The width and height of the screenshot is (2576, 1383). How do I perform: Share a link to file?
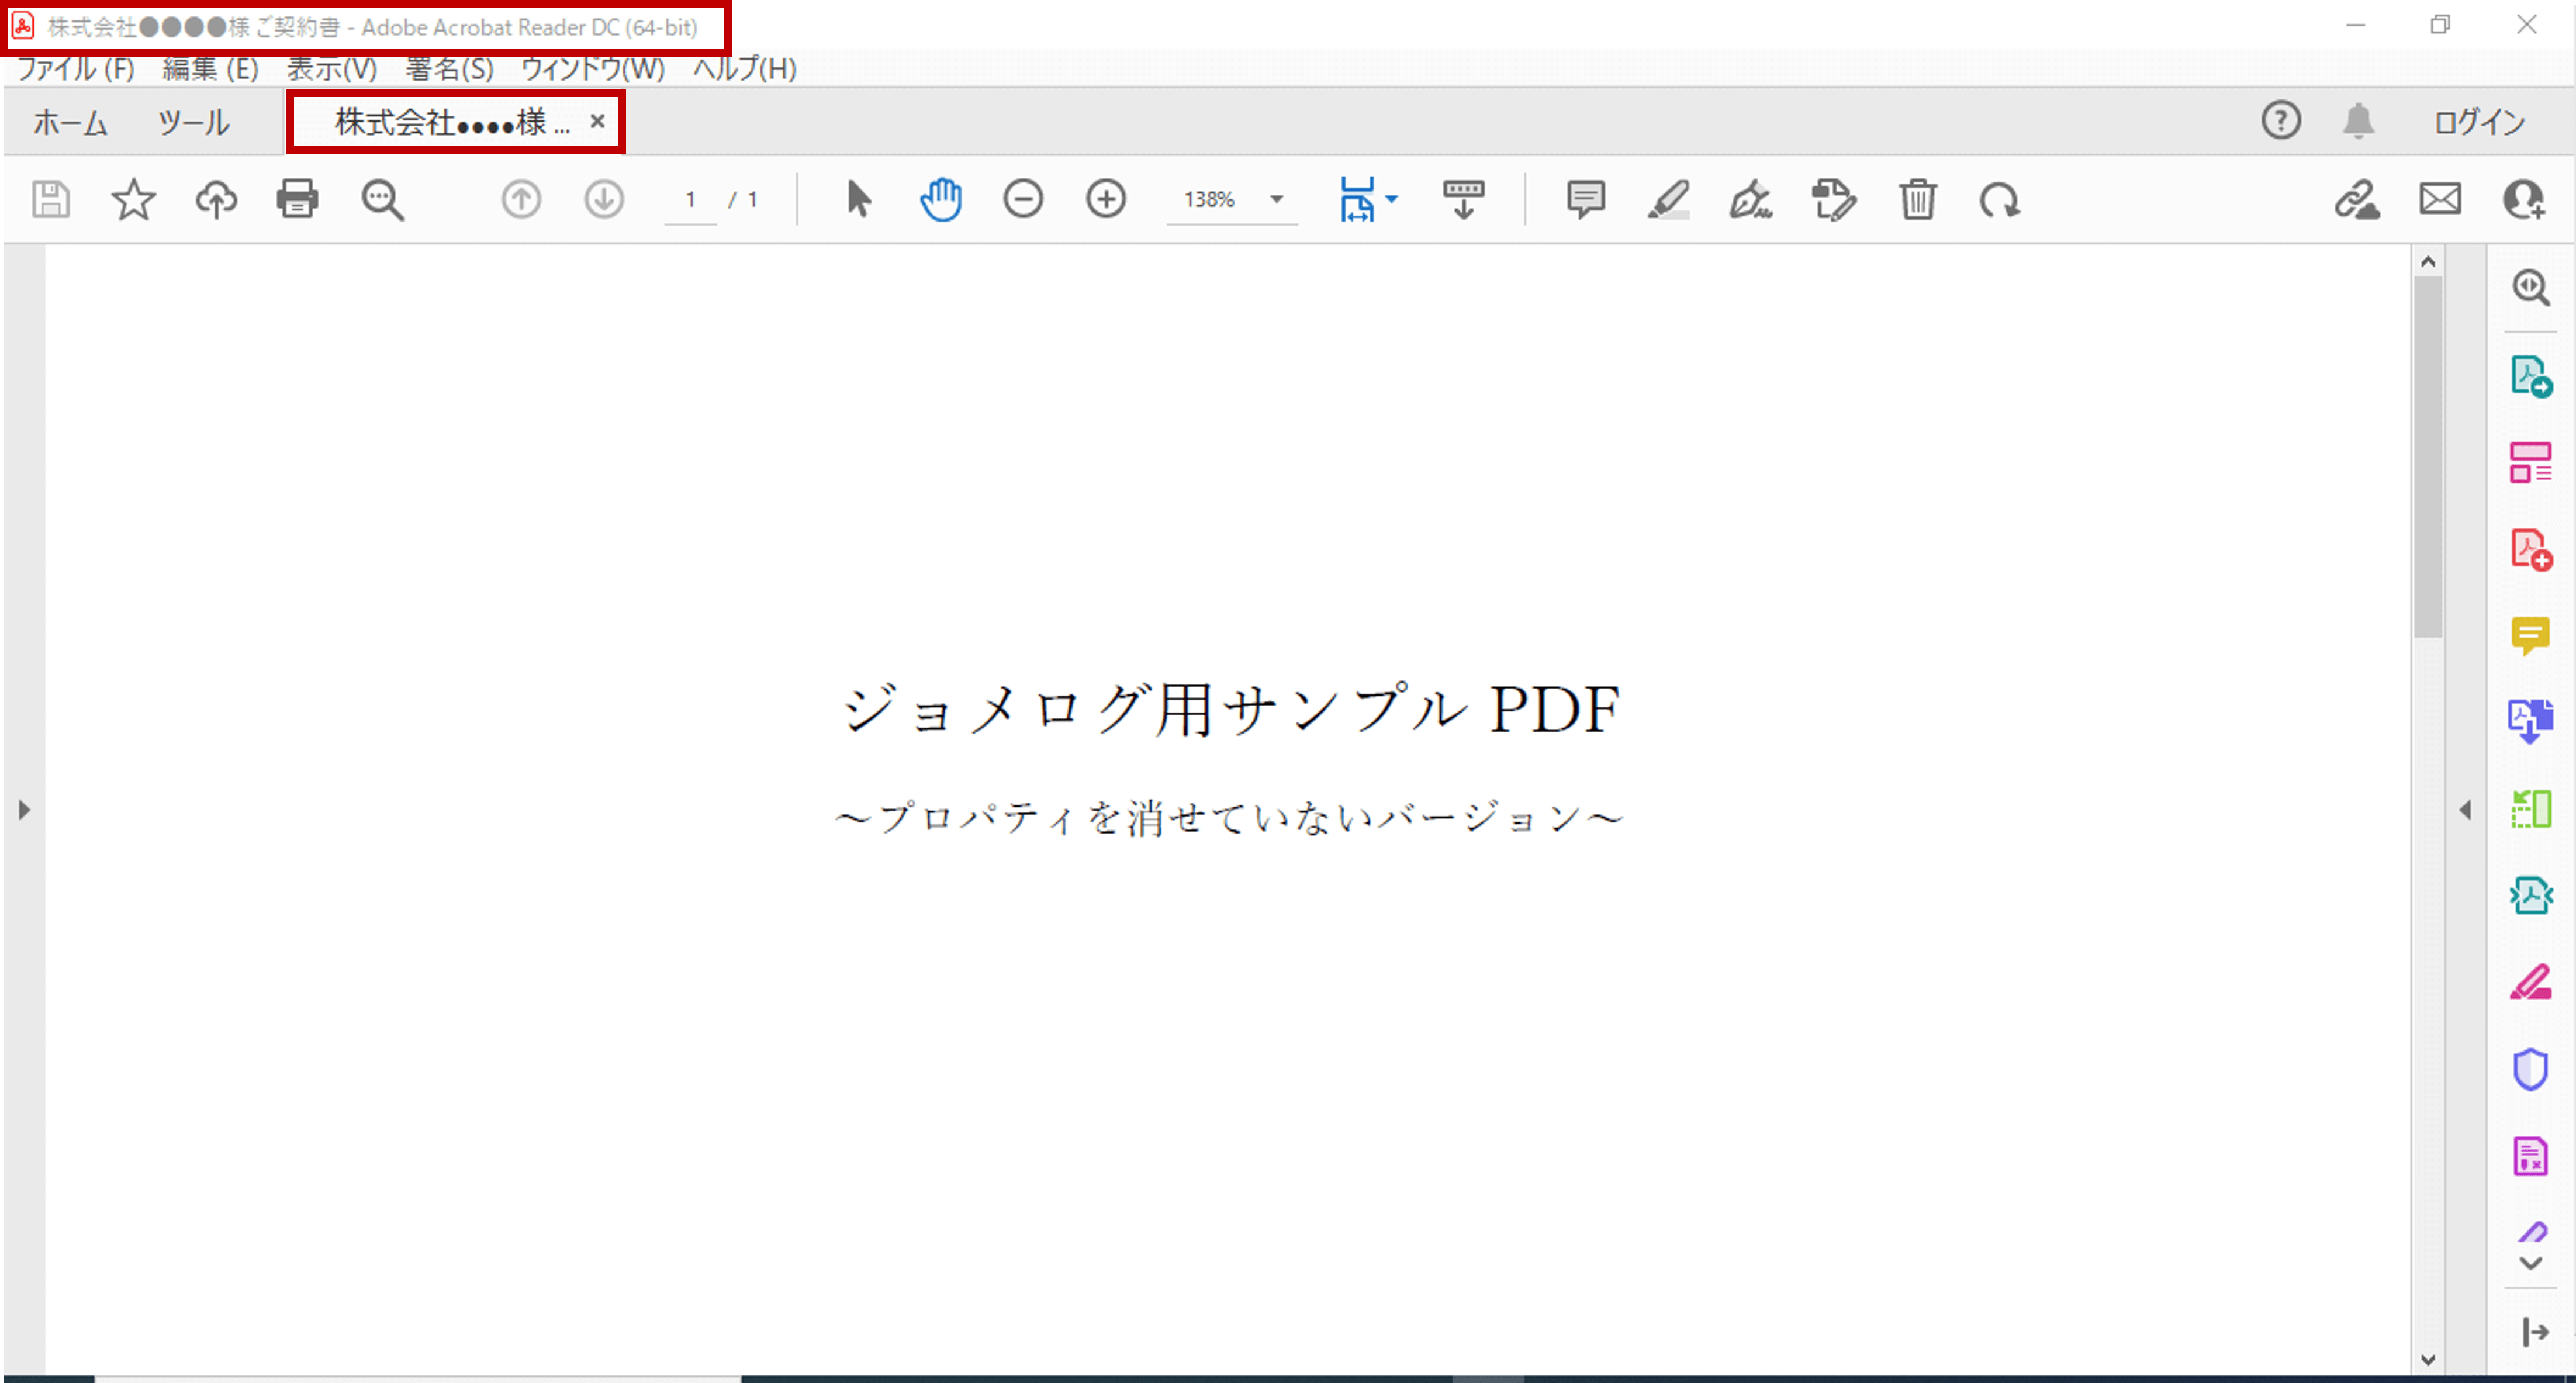click(2357, 200)
